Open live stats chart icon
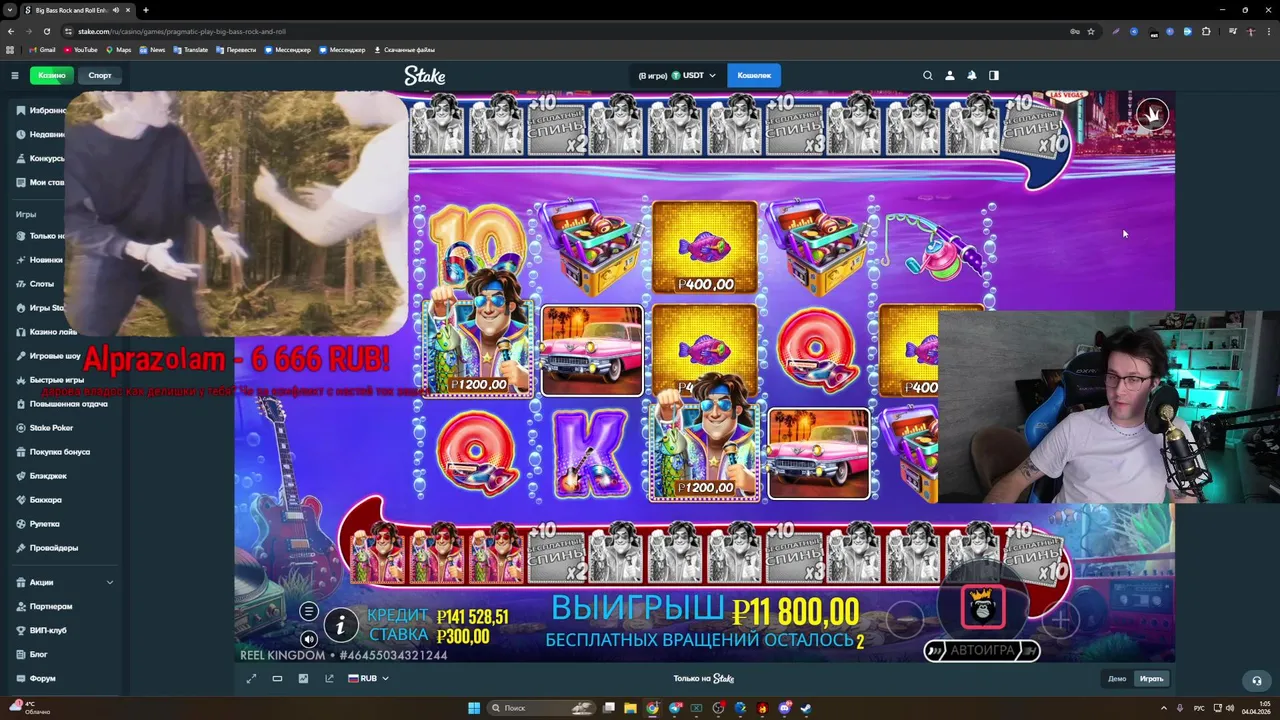 [304, 678]
